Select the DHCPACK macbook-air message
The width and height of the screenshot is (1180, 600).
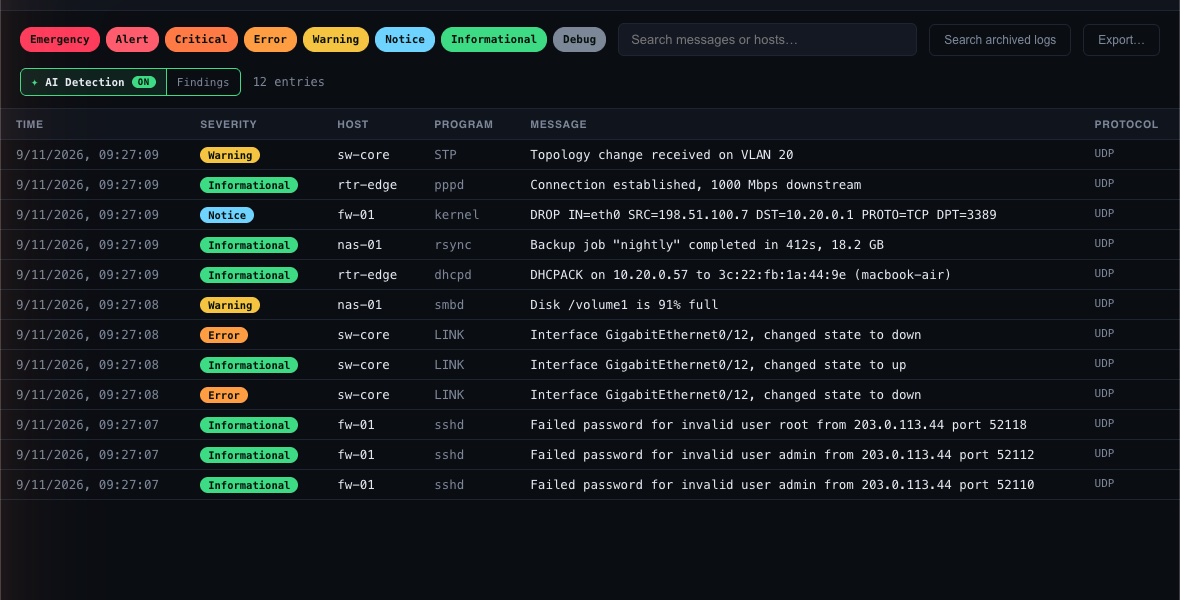741,275
